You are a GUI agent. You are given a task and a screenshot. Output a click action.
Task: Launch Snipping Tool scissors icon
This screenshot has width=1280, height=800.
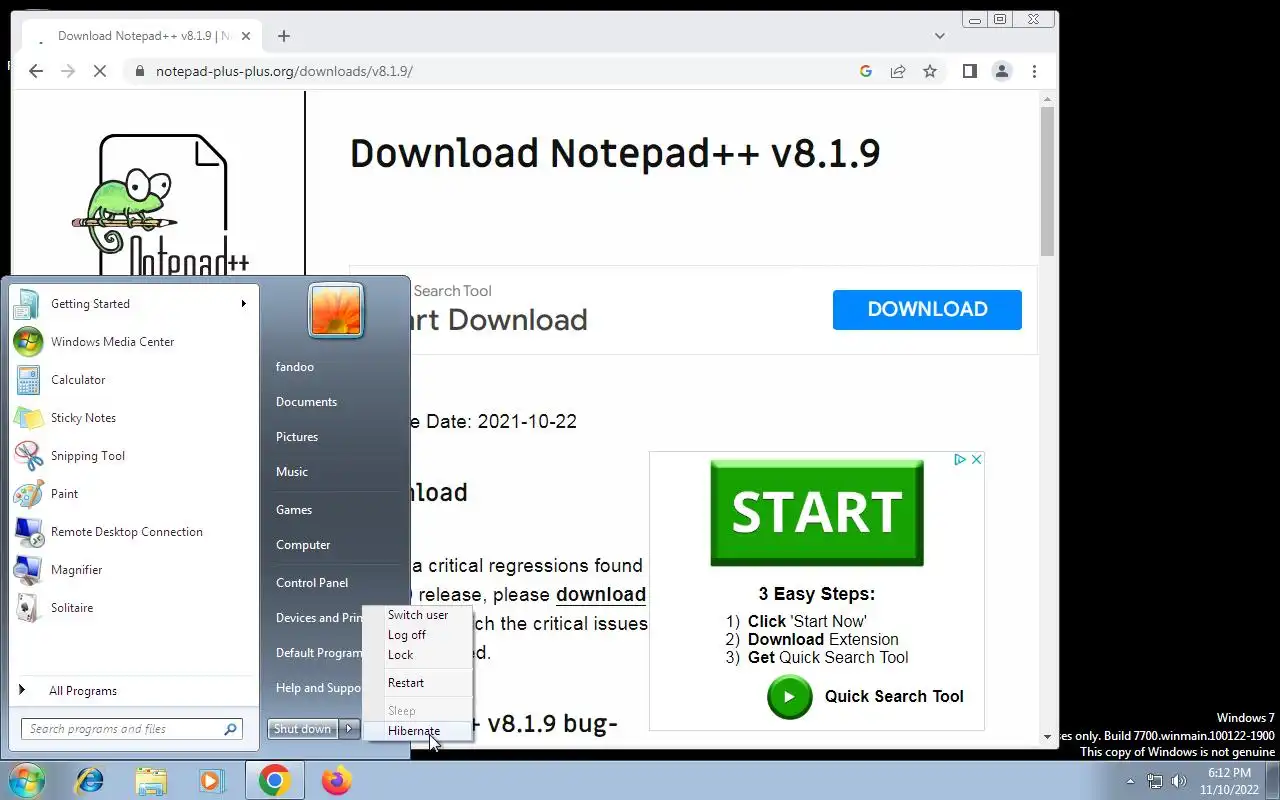point(28,456)
